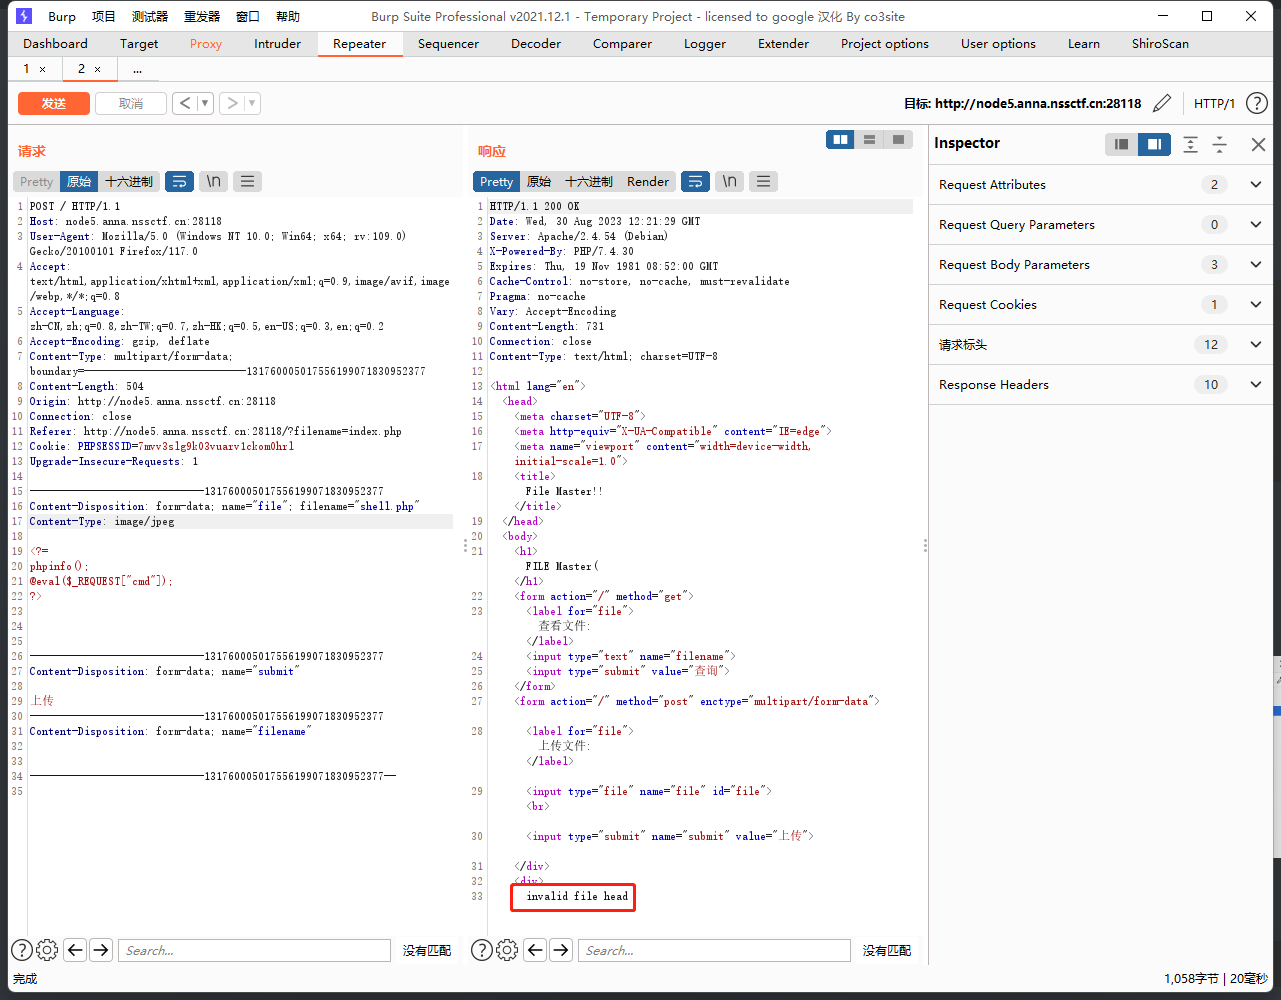The height and width of the screenshot is (1000, 1281).
Task: Click the Burp Suite logo icon
Action: click(24, 16)
